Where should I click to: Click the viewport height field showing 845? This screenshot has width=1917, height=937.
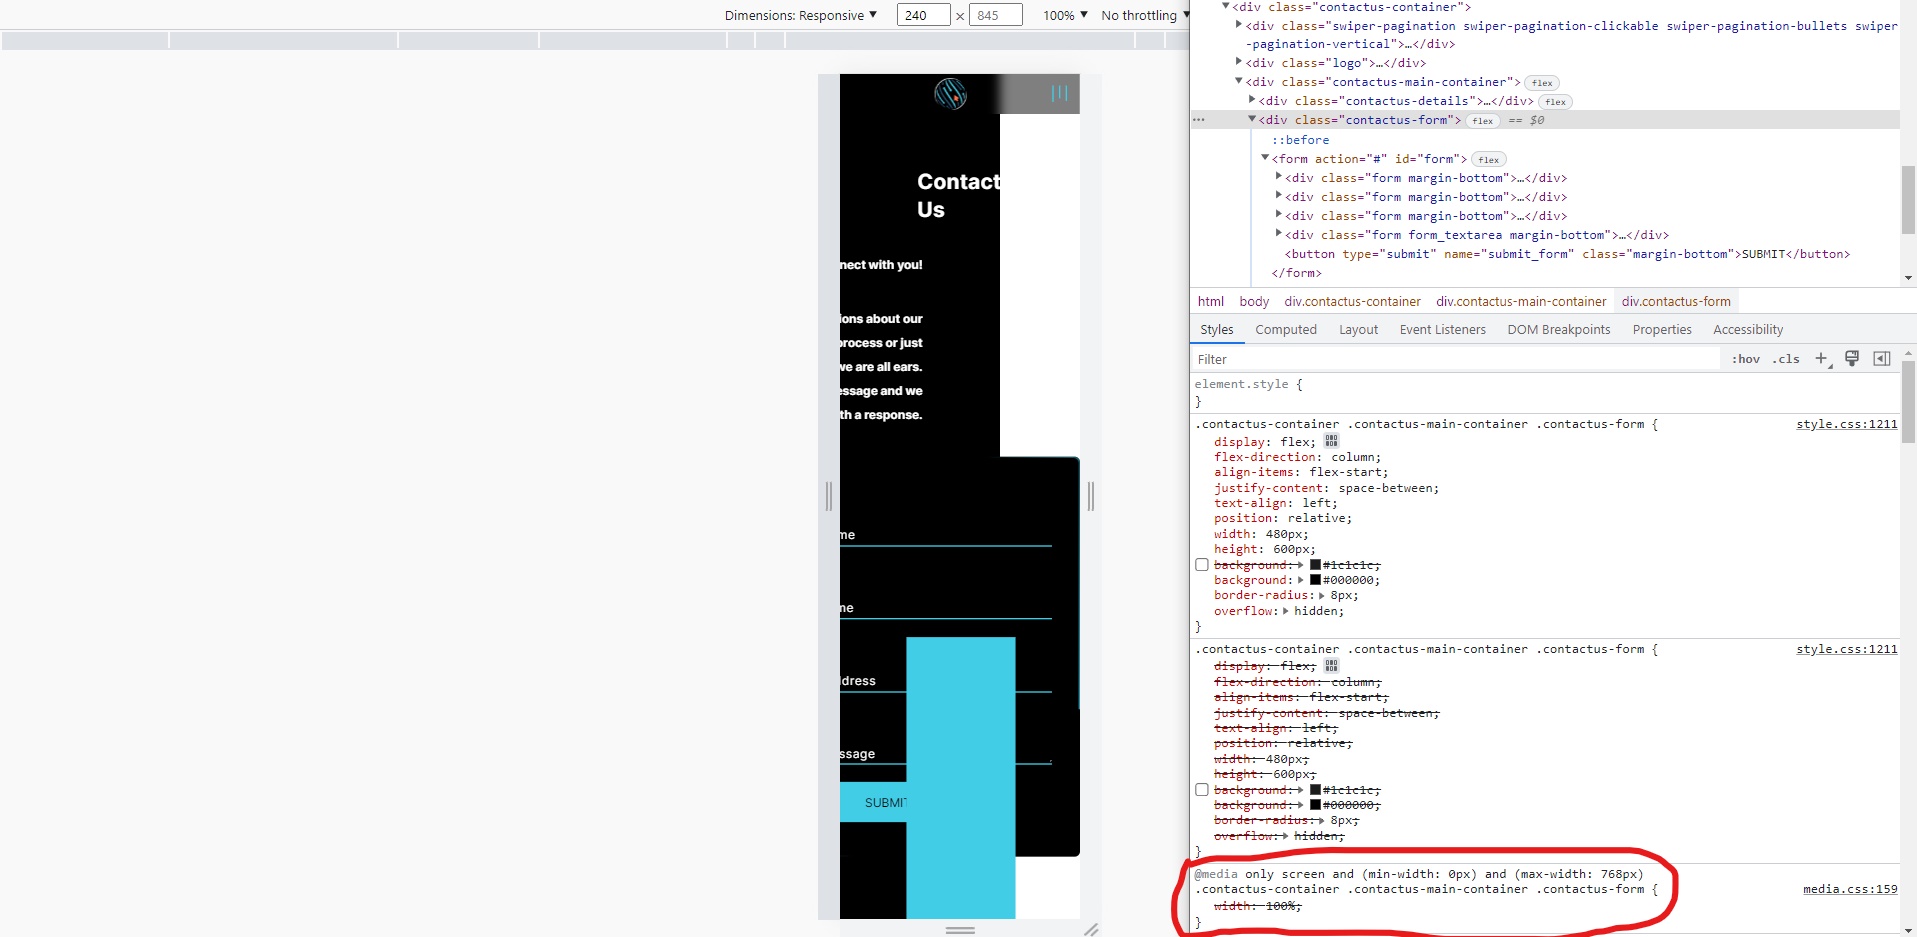(996, 15)
